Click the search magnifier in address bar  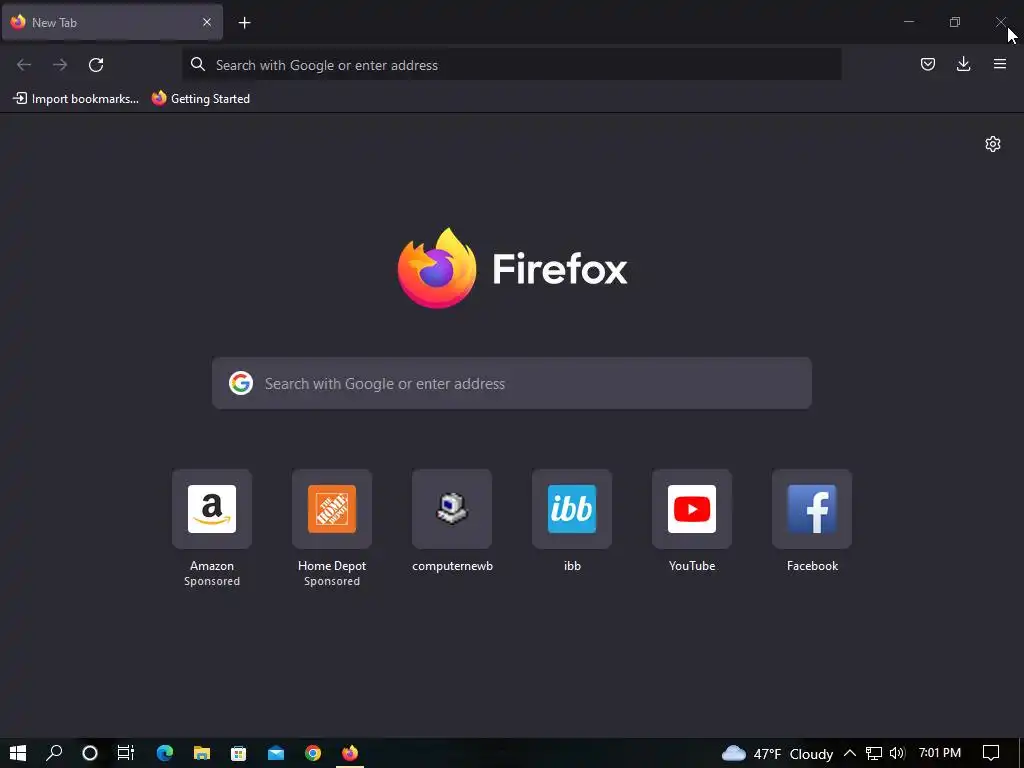(x=197, y=64)
